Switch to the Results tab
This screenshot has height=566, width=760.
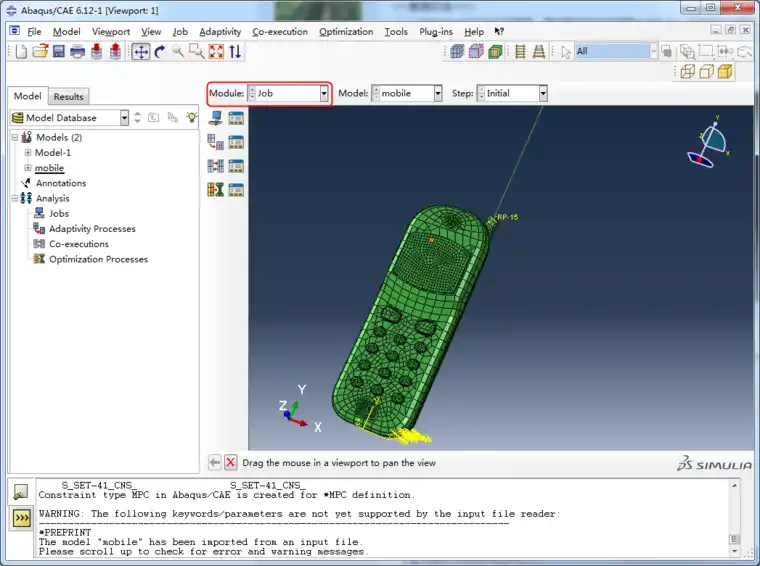68,96
